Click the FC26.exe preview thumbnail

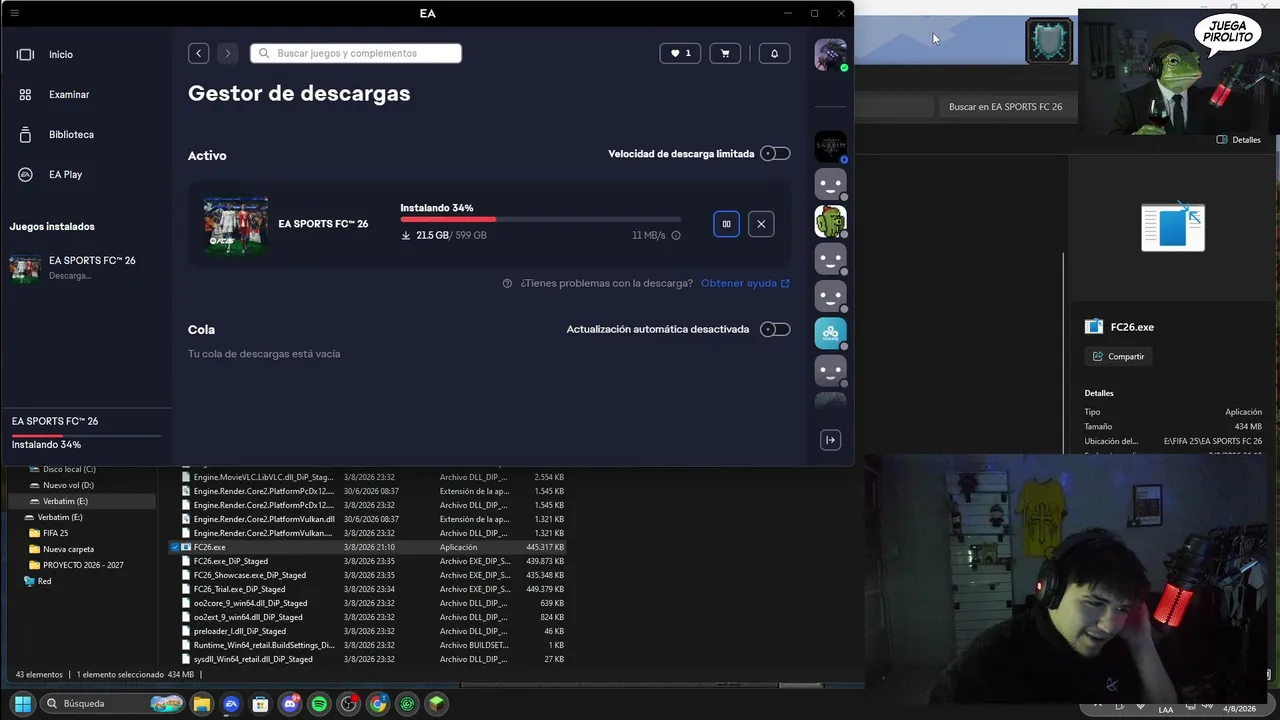tap(1173, 227)
